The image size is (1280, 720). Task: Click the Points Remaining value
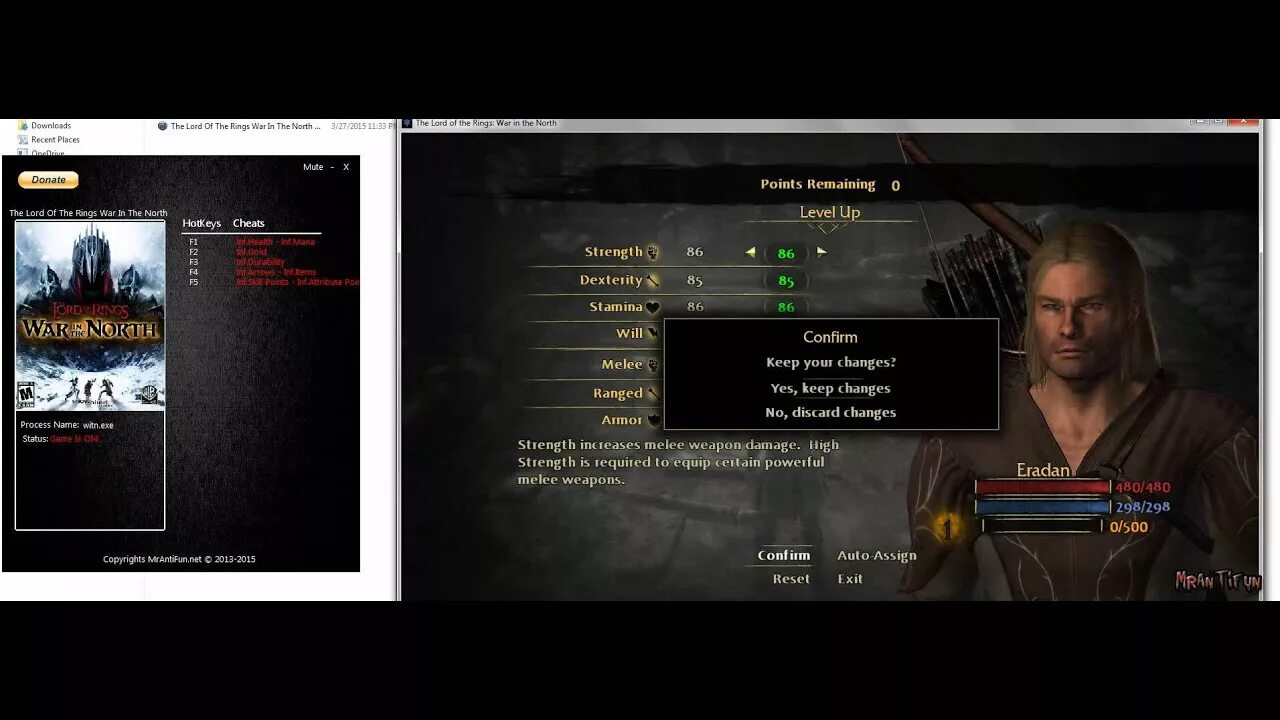(x=896, y=185)
